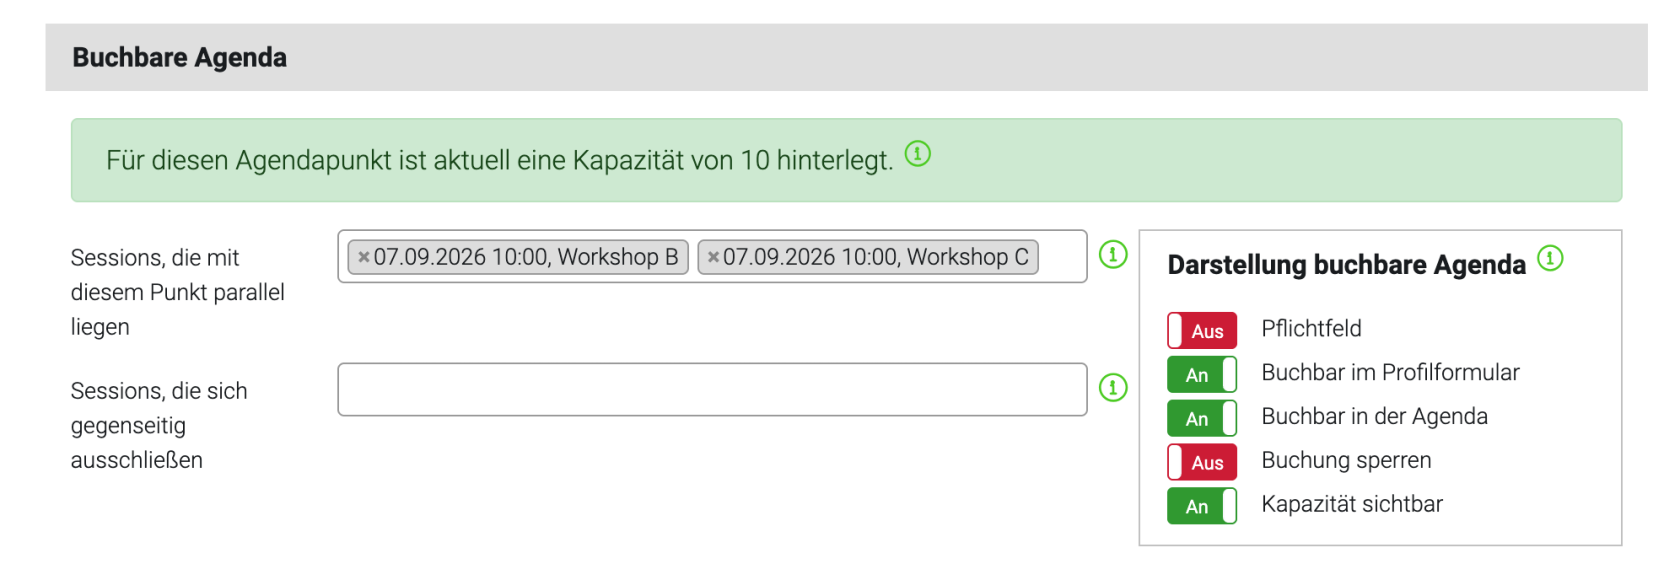Viewport: 1680px width, 580px height.
Task: Click info icon beside parallel sessions field
Action: (x=1113, y=255)
